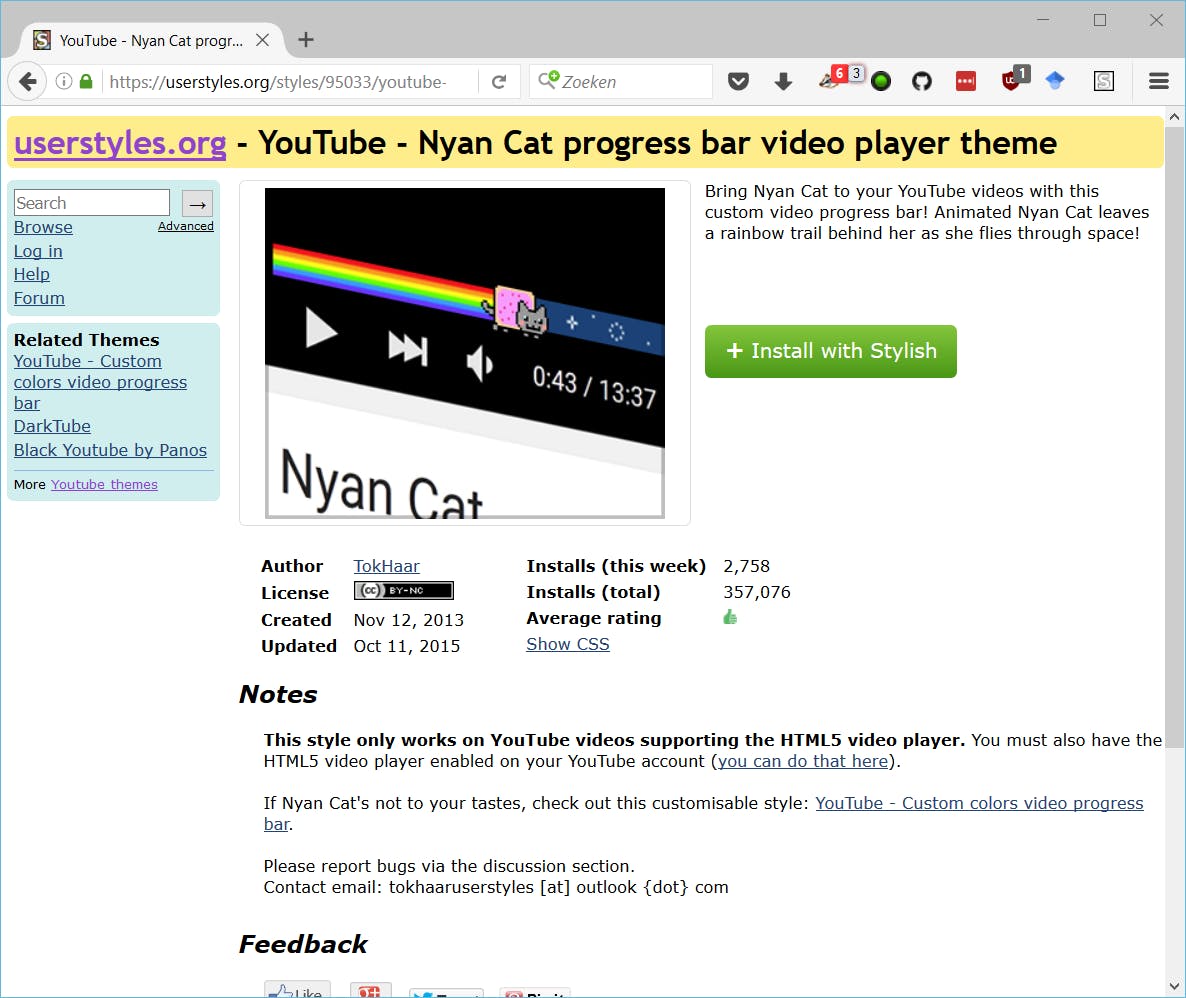Click the Notes heading
This screenshot has width=1186, height=998.
click(278, 695)
